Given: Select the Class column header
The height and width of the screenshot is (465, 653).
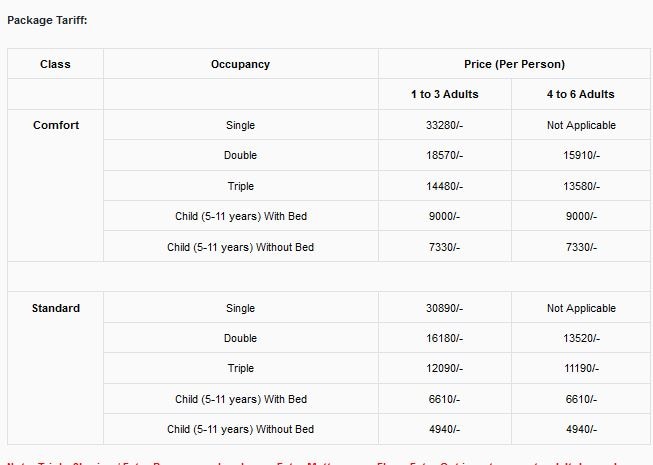Looking at the screenshot, I should click(55, 64).
